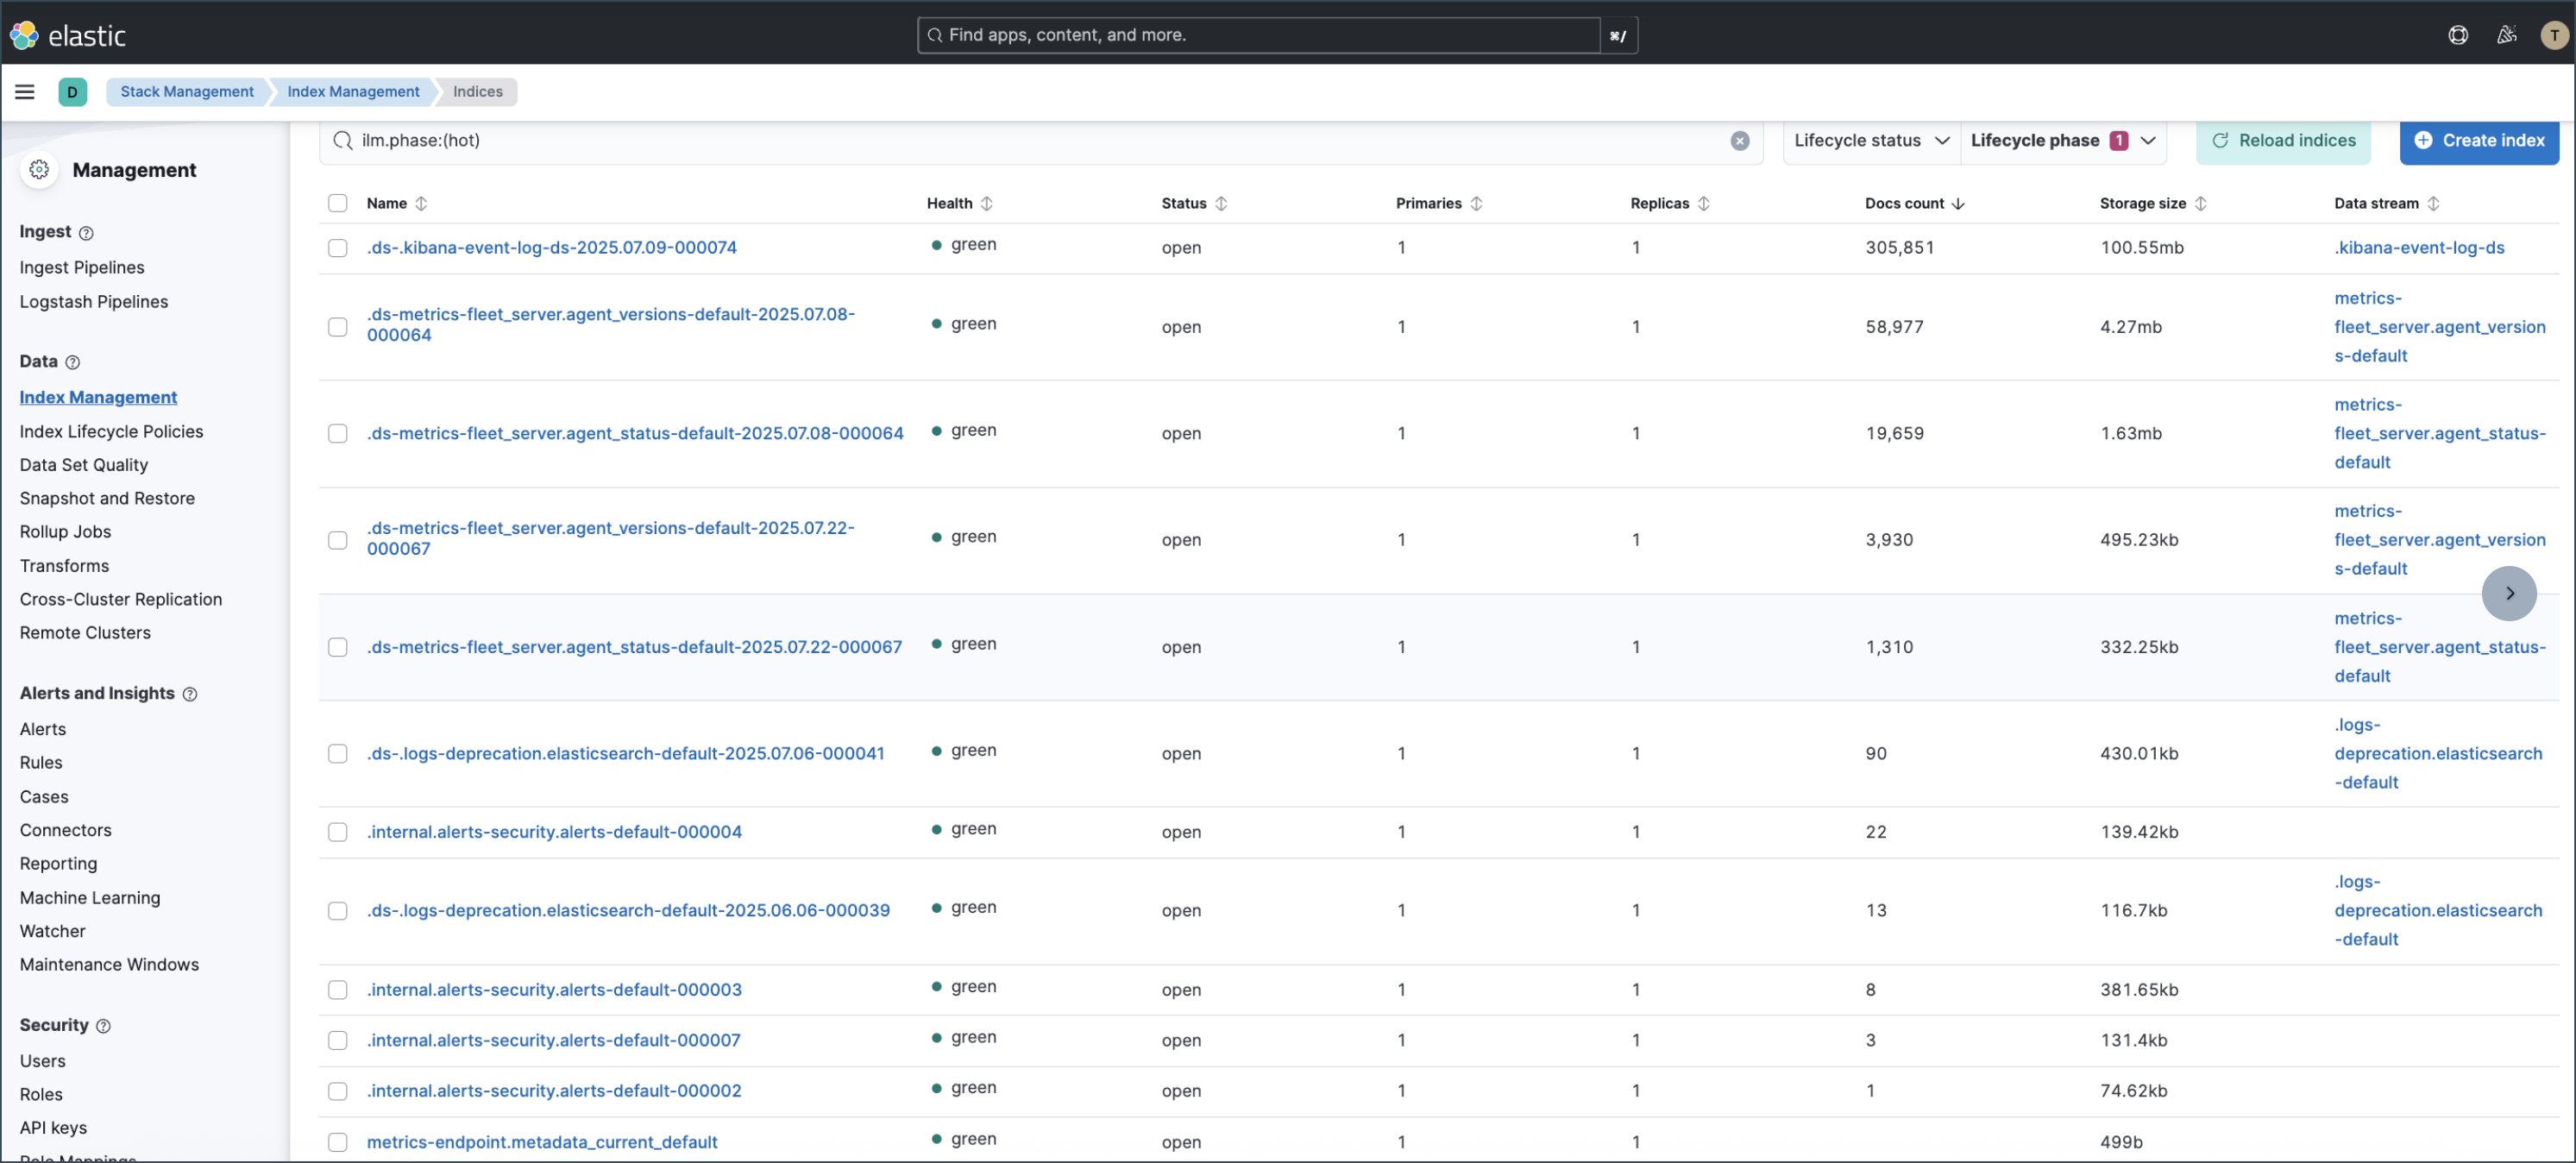2576x1163 pixels.
Task: Go to Stack Management breadcrumb
Action: (186, 91)
